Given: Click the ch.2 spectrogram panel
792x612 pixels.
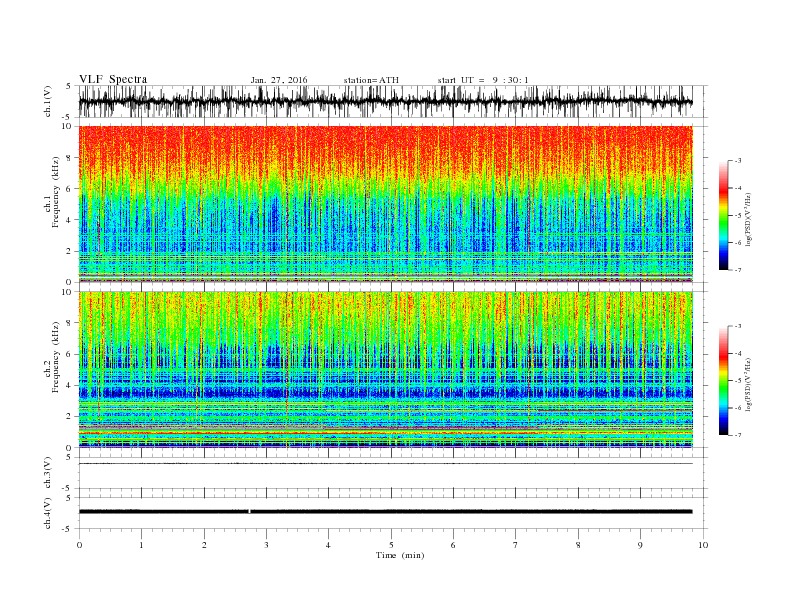Looking at the screenshot, I should [x=385, y=370].
